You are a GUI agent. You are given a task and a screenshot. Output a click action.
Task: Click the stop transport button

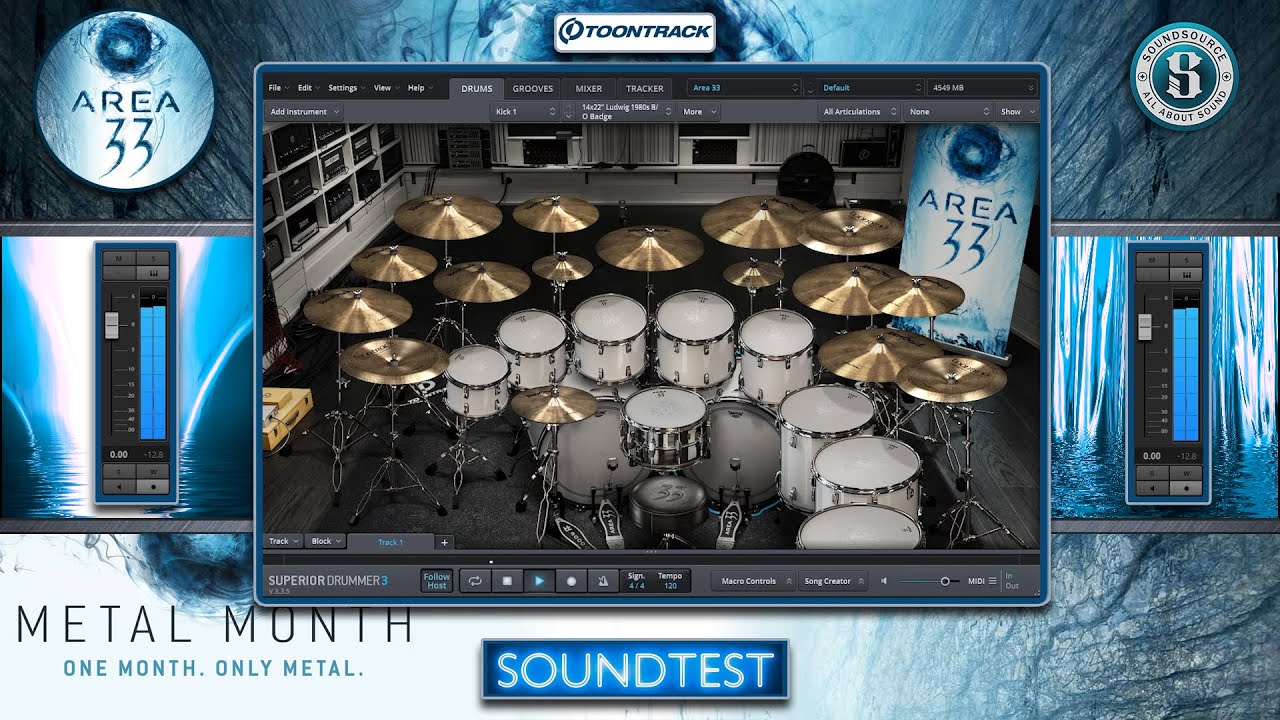(x=507, y=581)
